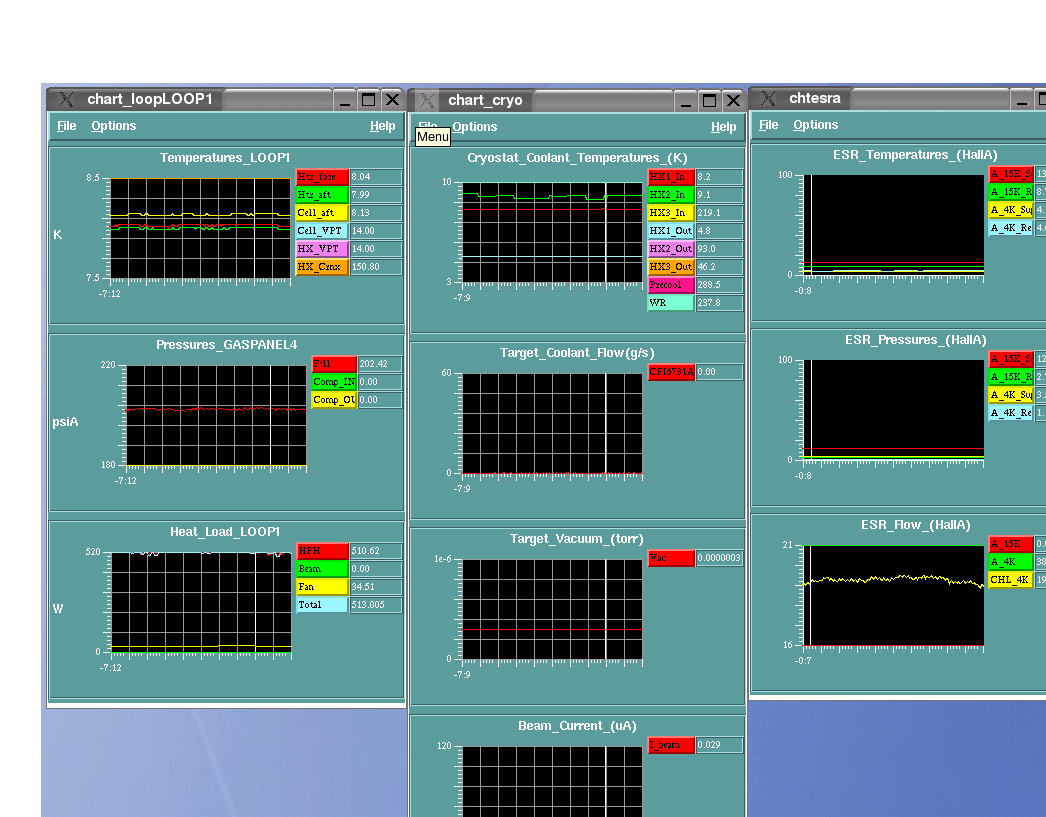Click inside the Target_Coolant_Flow plot area
The image size is (1046, 817).
click(552, 424)
